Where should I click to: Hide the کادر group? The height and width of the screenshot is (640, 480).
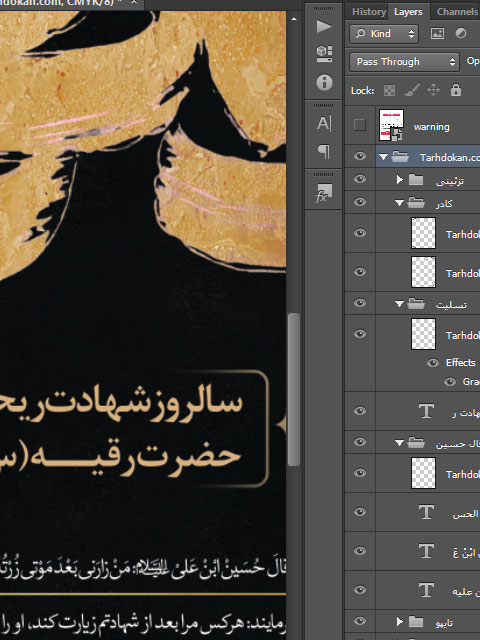pyautogui.click(x=360, y=202)
